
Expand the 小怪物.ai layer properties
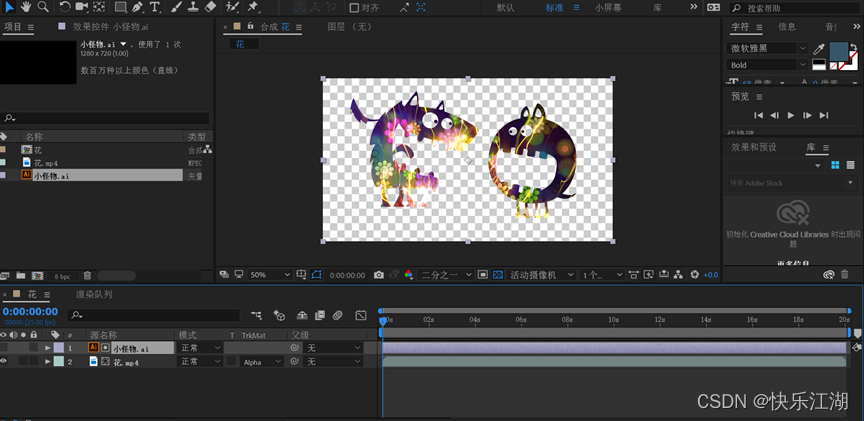[47, 348]
